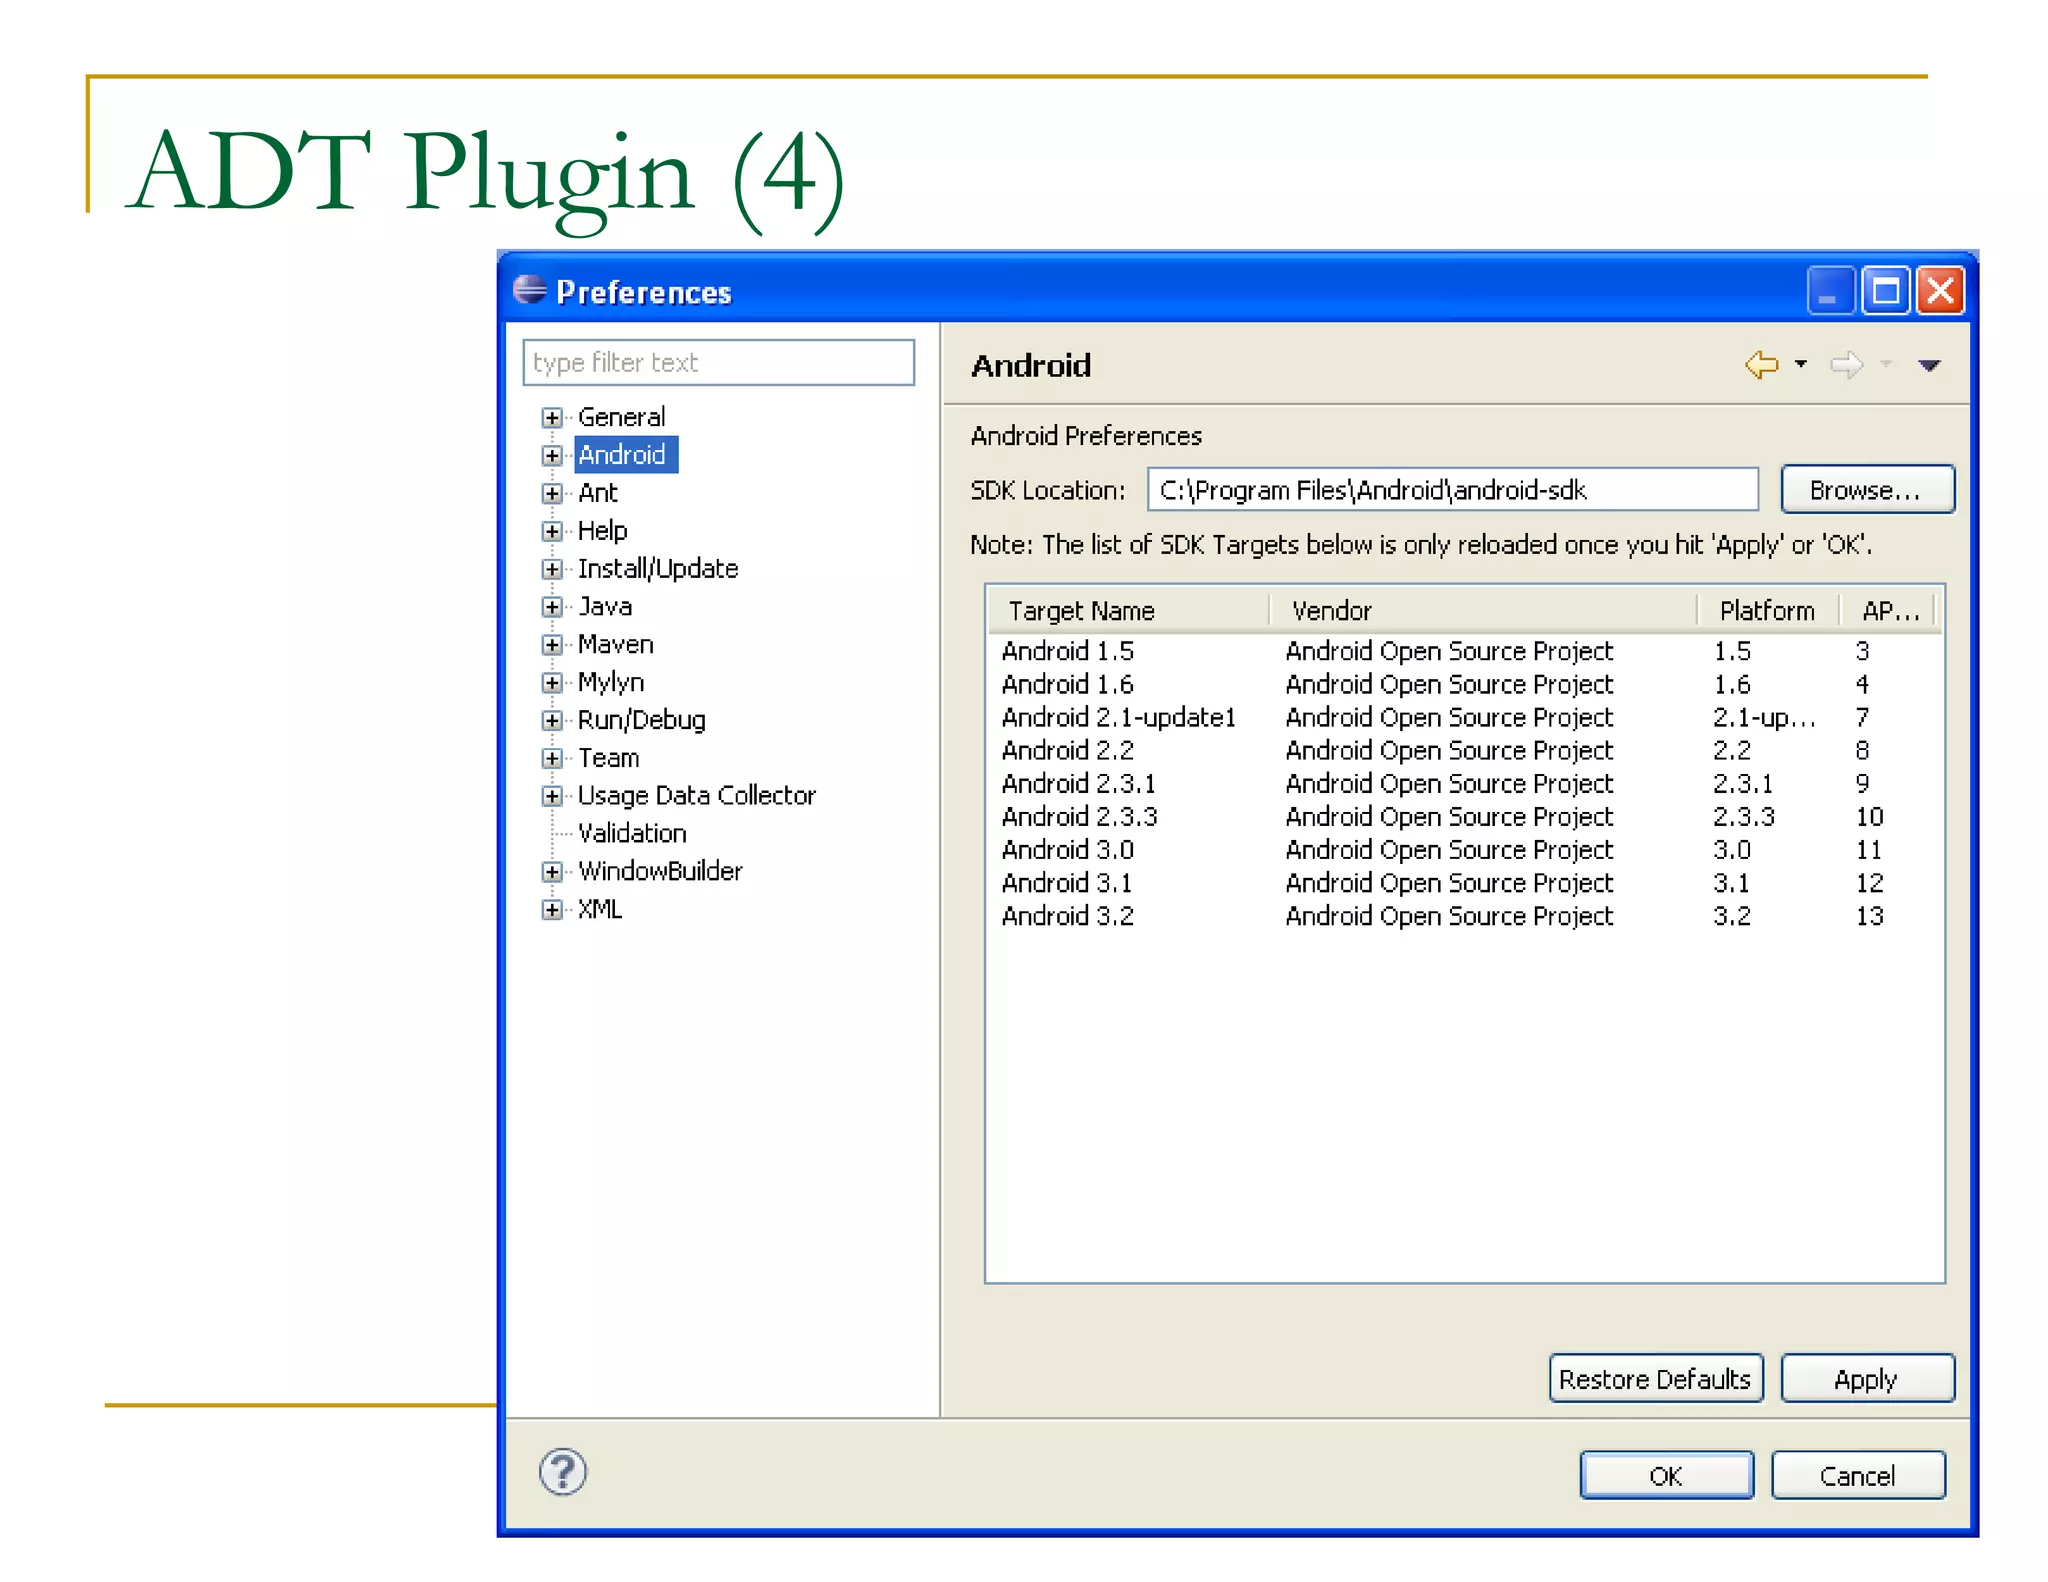
Task: Click the SDK Location path field
Action: coord(1452,490)
